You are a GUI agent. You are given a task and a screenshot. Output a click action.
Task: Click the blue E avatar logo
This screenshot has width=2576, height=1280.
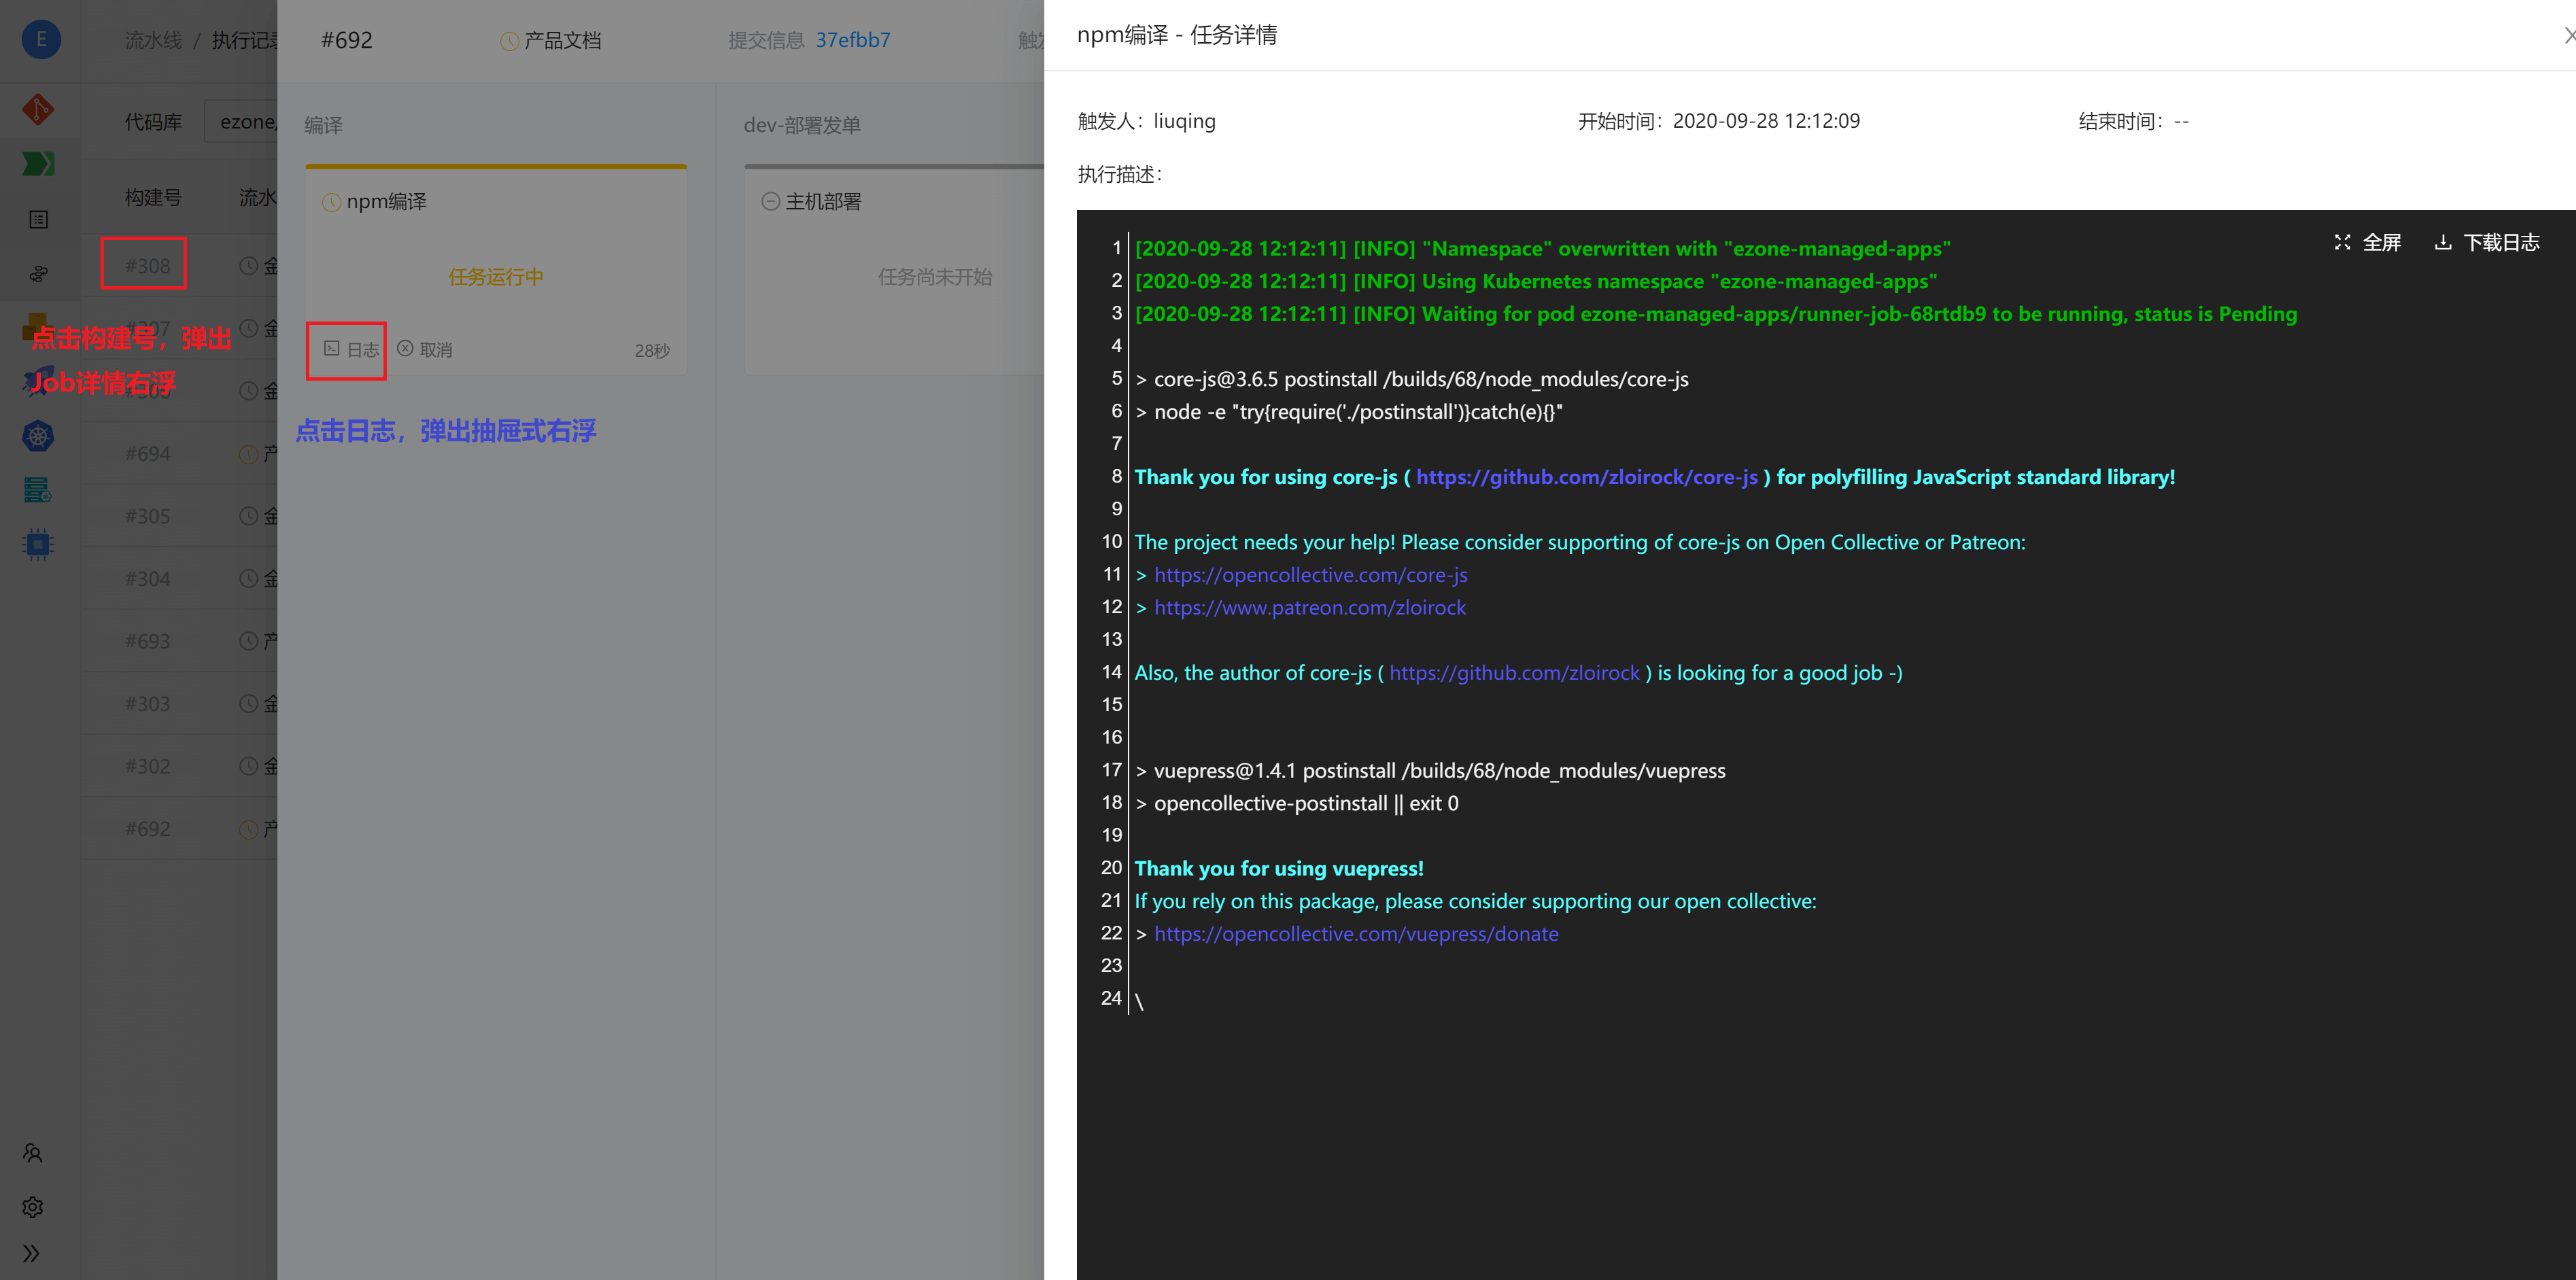41,40
